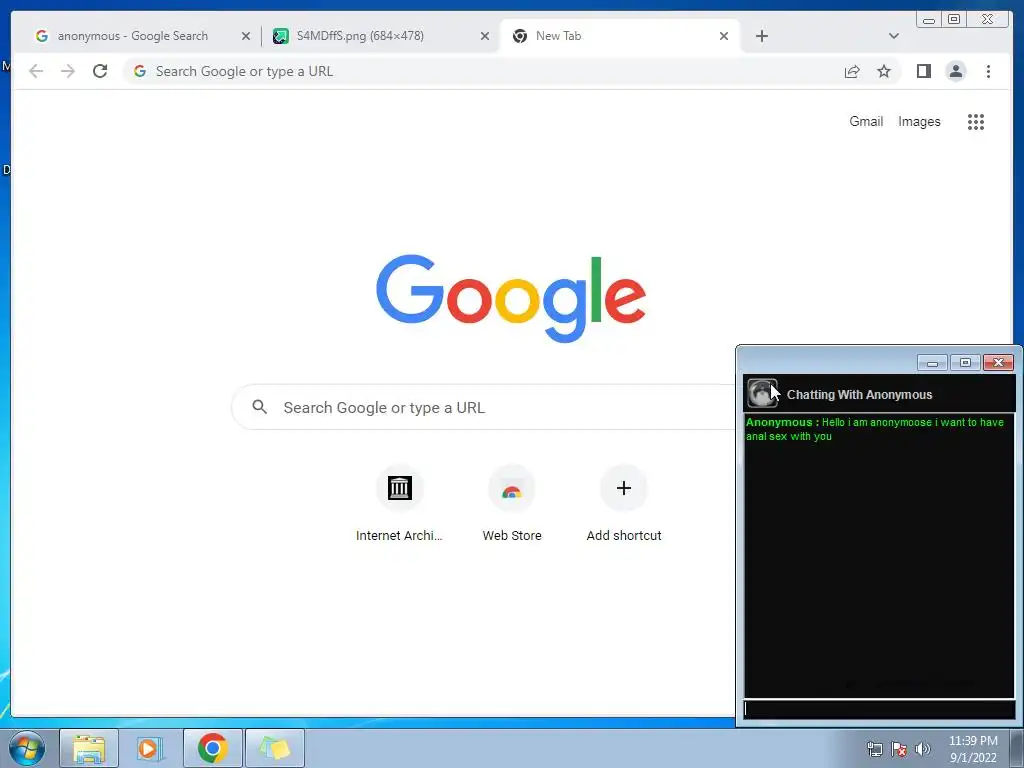Open Images link
This screenshot has width=1024, height=768.
919,121
